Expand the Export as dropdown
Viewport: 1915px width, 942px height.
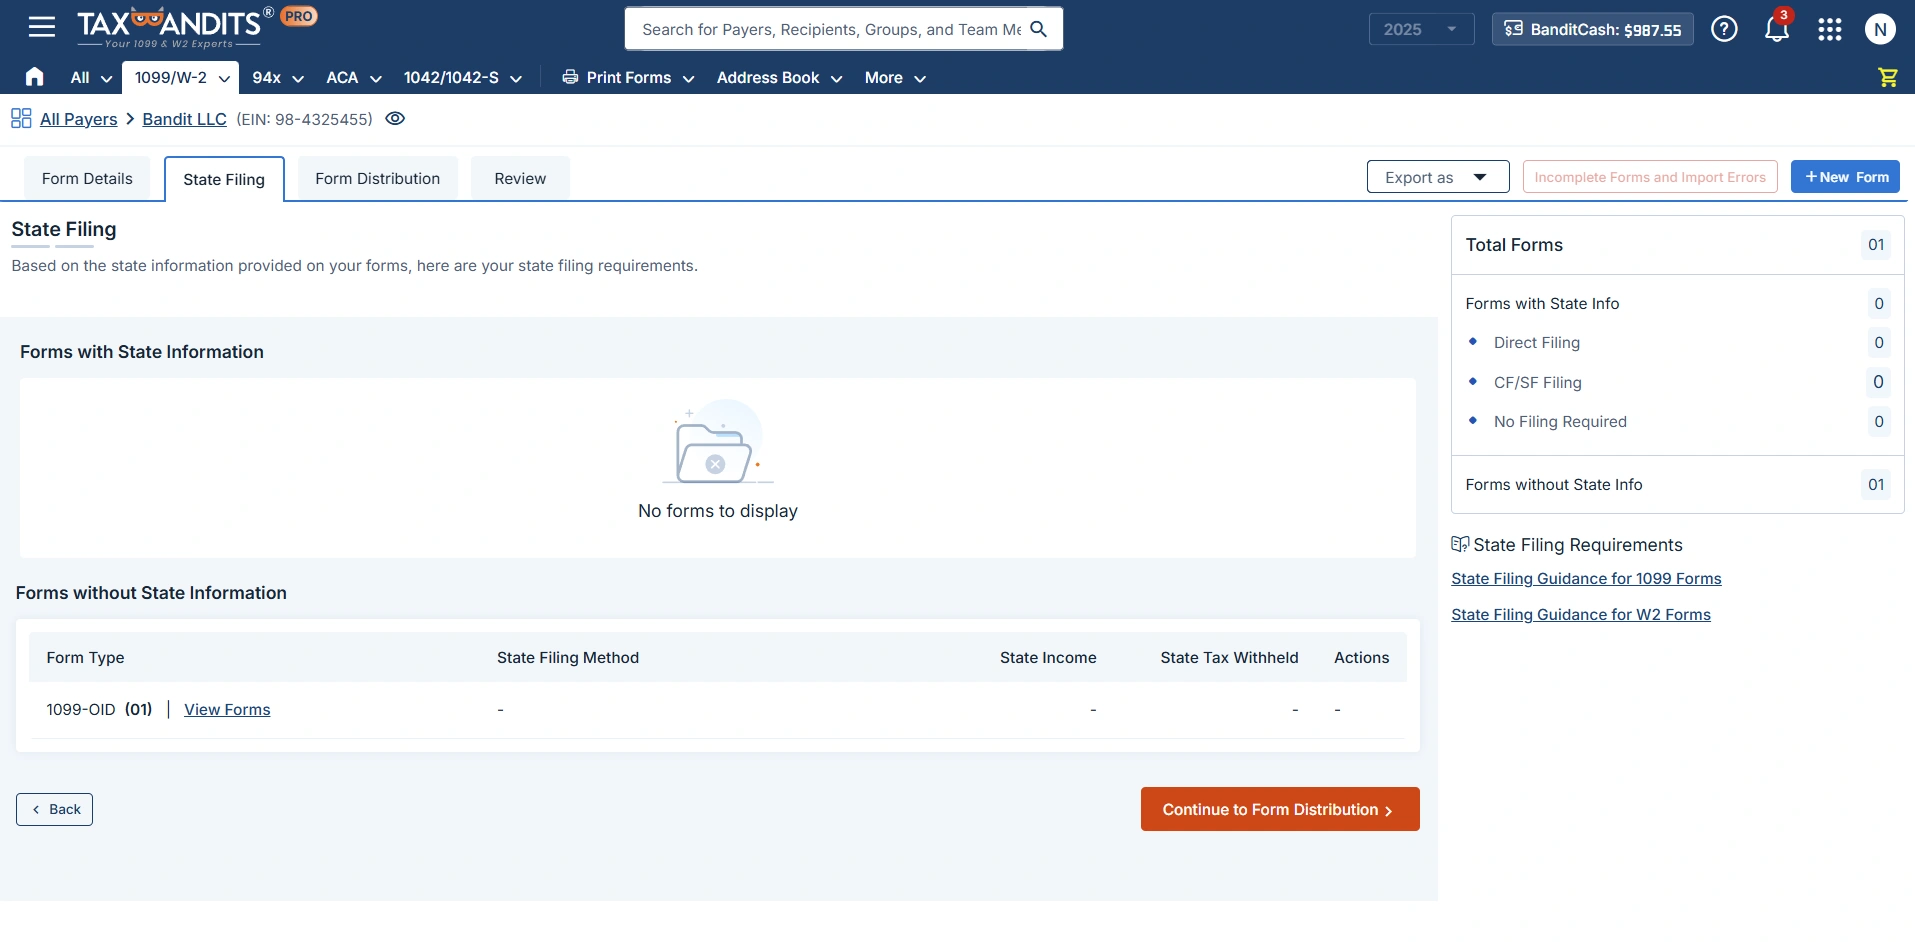click(x=1437, y=176)
